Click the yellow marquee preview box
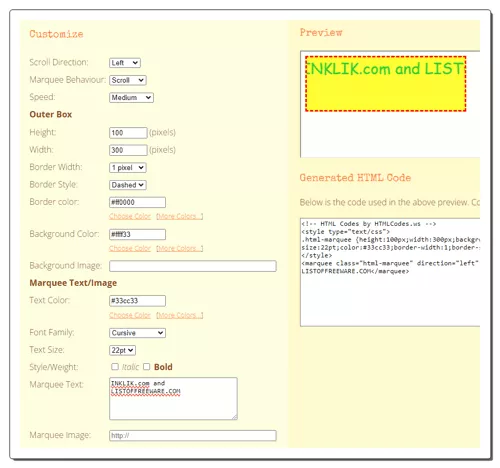Screen dimensions: 500x468 click(386, 84)
